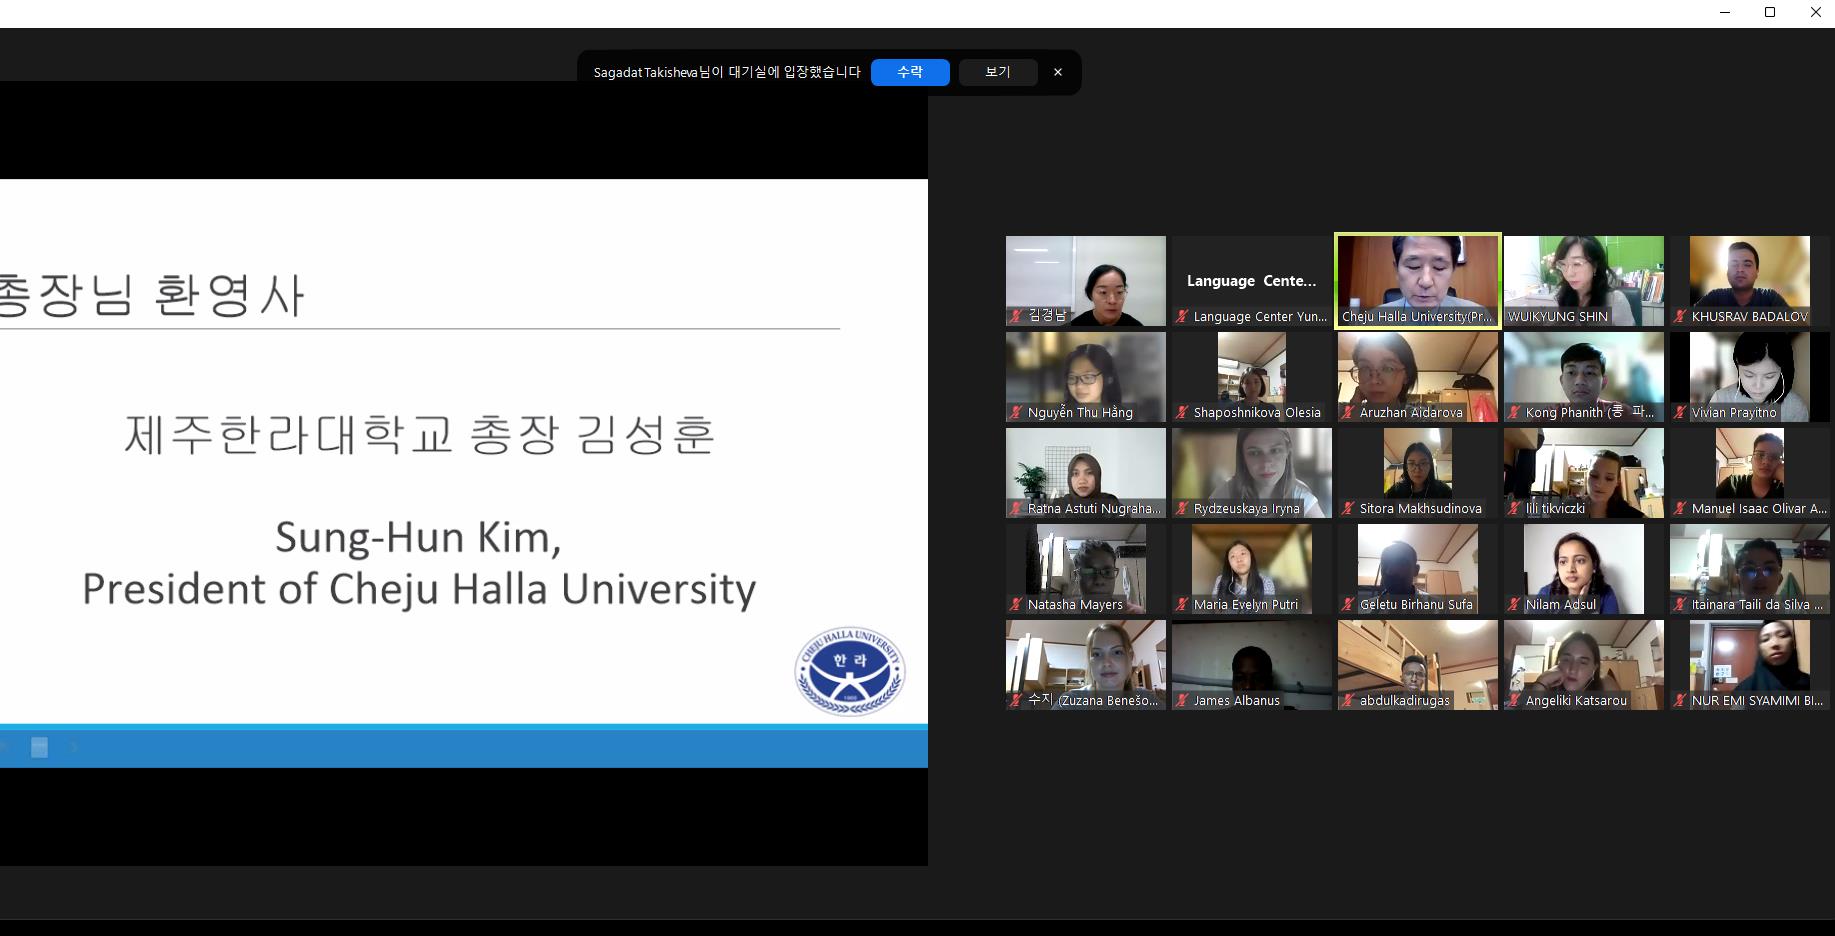
Task: Select Kong Phanith video tile
Action: [x=1584, y=377]
